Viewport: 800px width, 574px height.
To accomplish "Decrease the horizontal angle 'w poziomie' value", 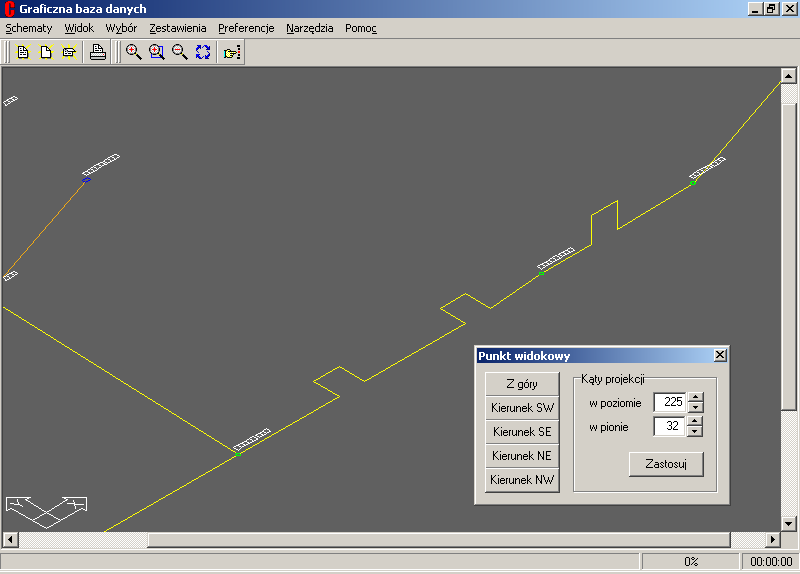I will [696, 407].
